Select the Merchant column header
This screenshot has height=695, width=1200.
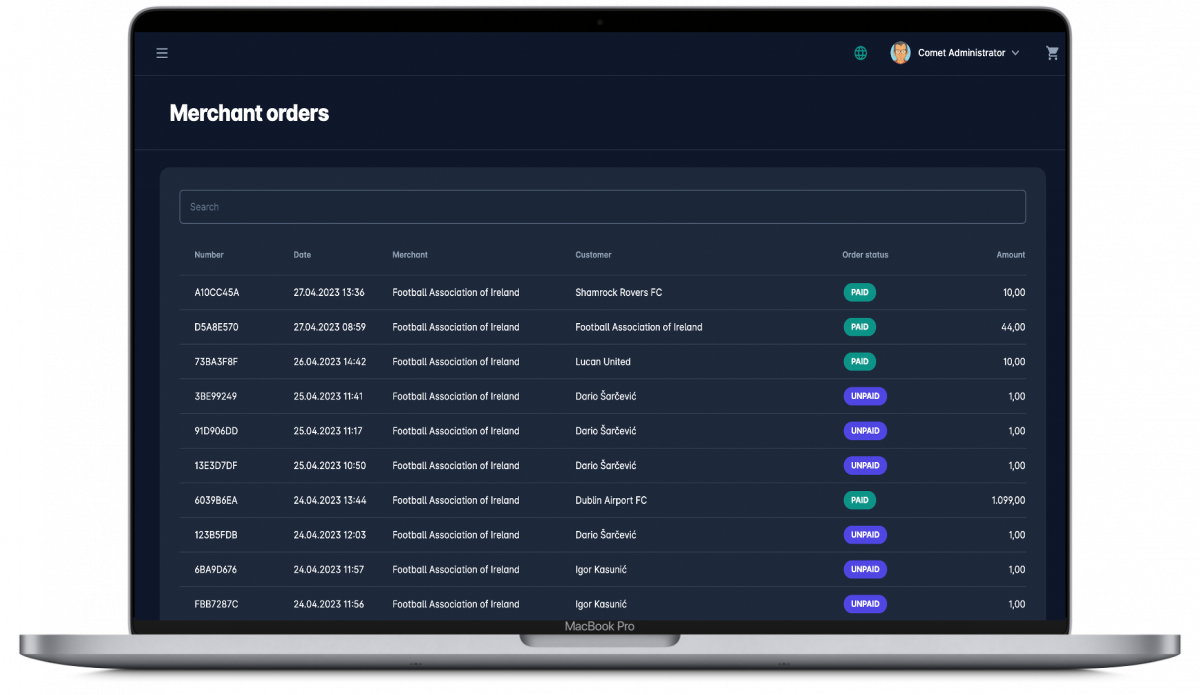tap(410, 255)
